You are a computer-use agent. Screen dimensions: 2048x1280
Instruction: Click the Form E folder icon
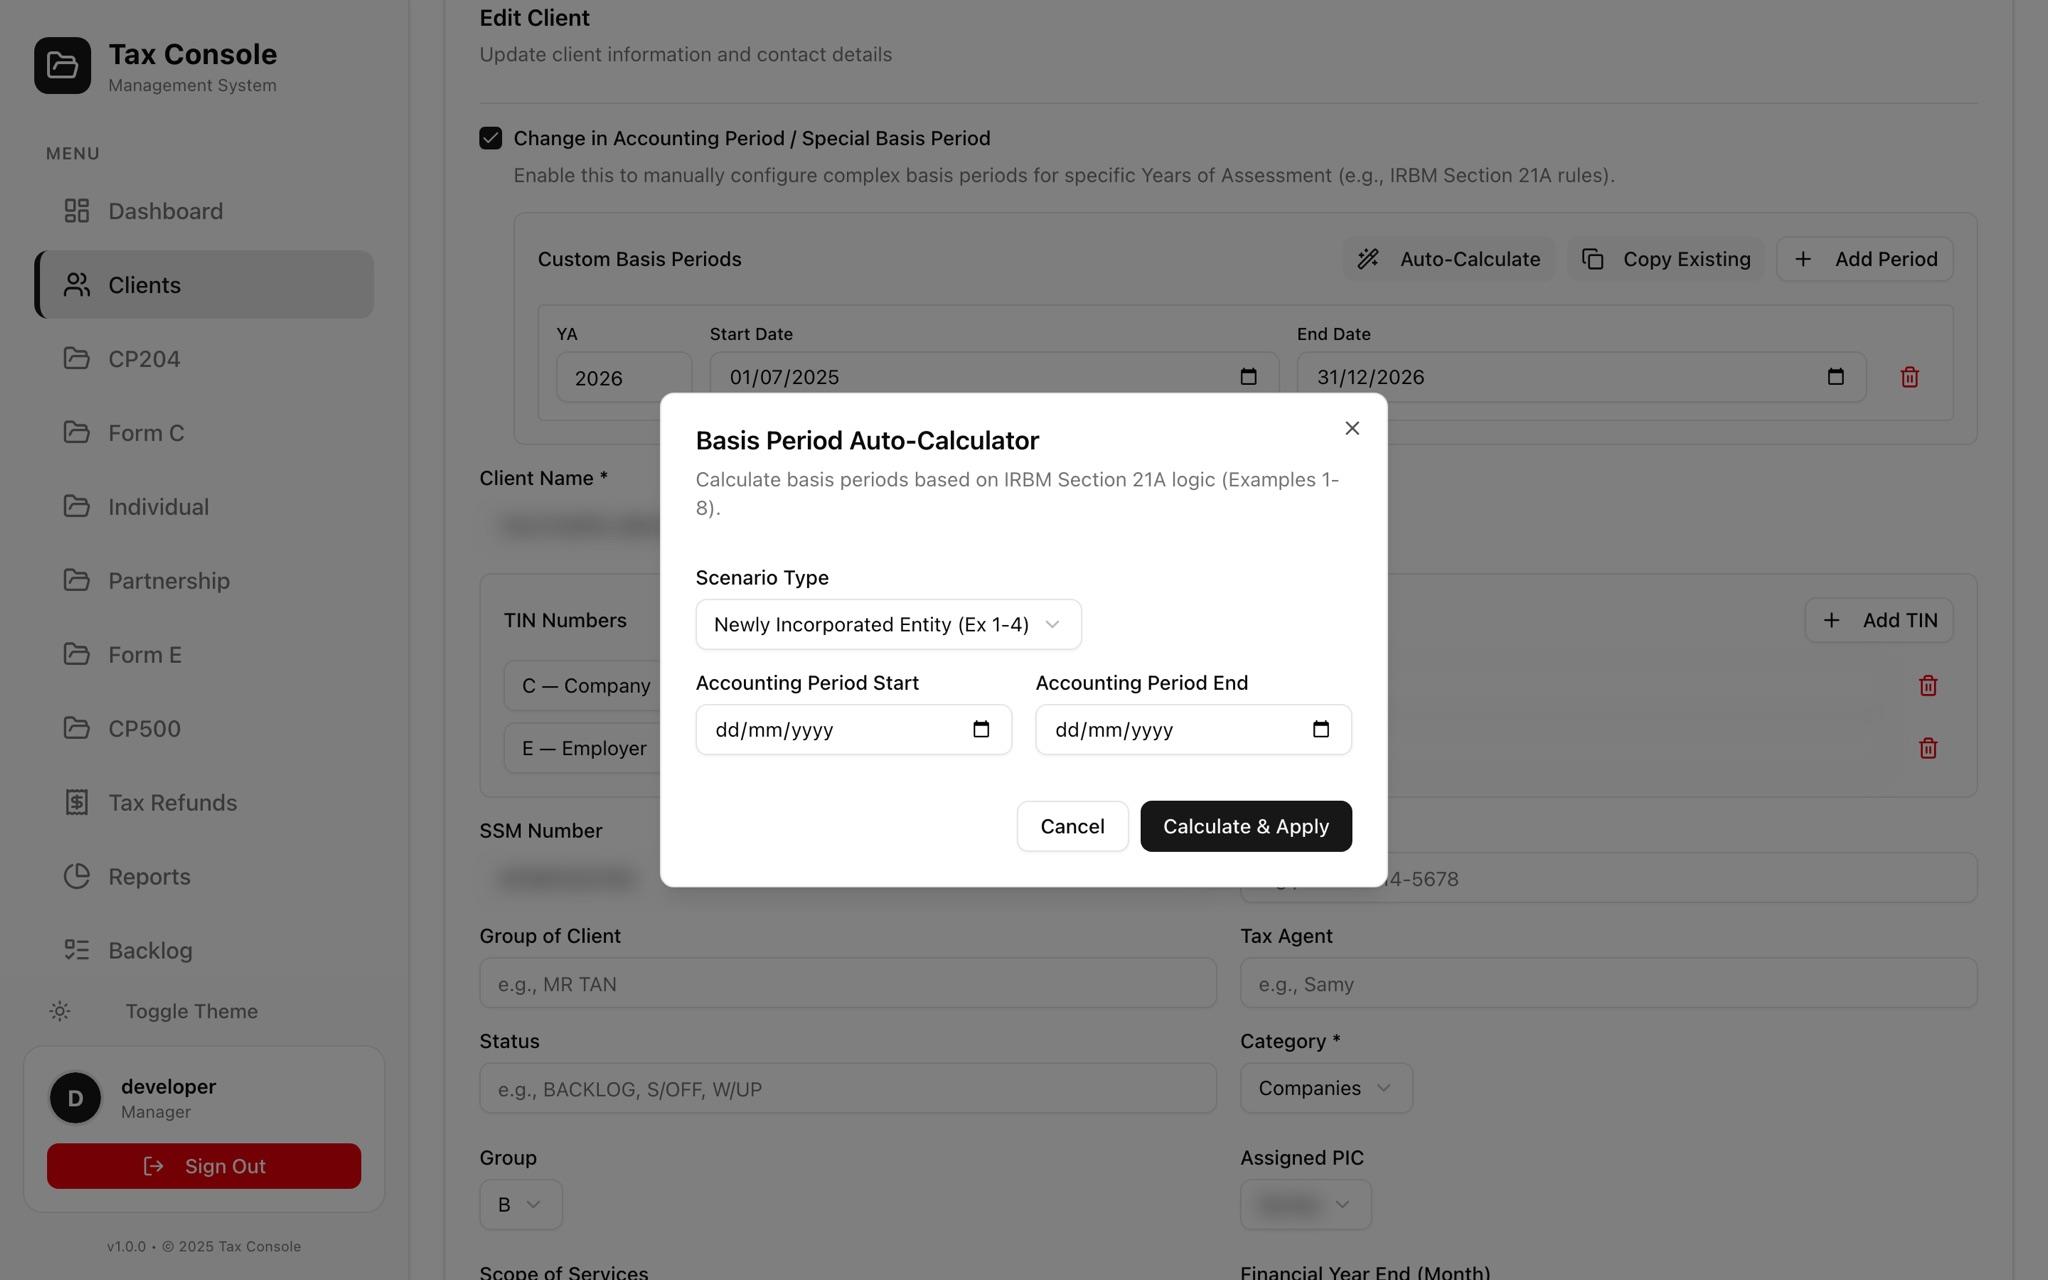coord(77,654)
